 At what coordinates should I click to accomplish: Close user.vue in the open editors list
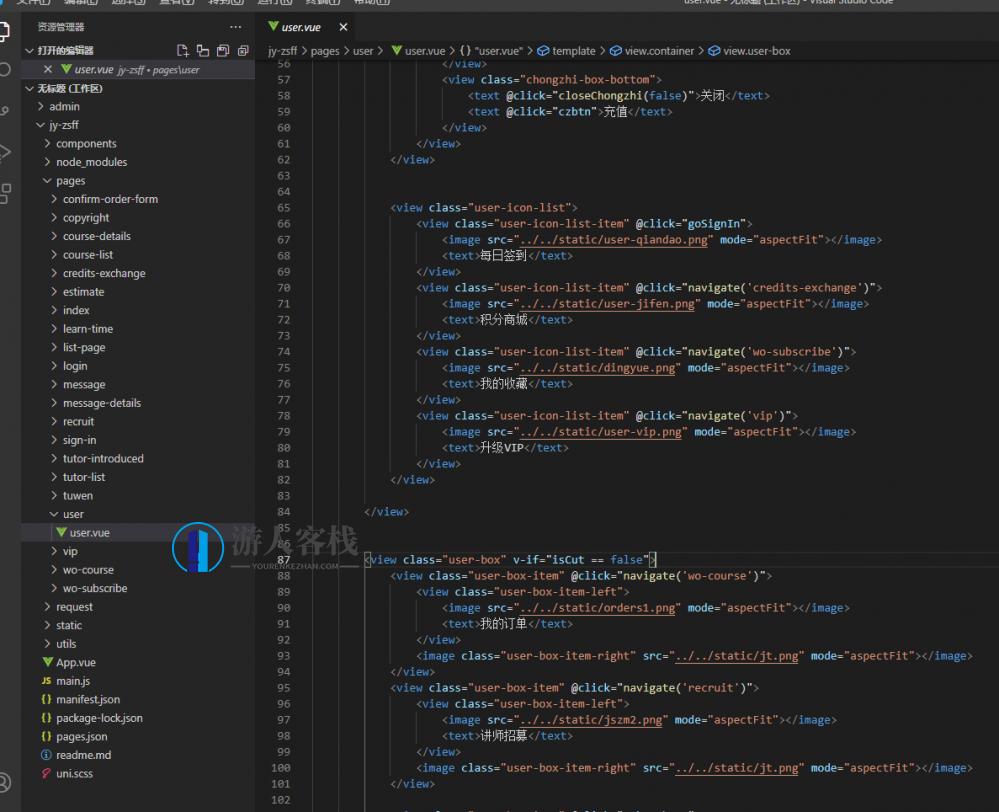click(48, 70)
